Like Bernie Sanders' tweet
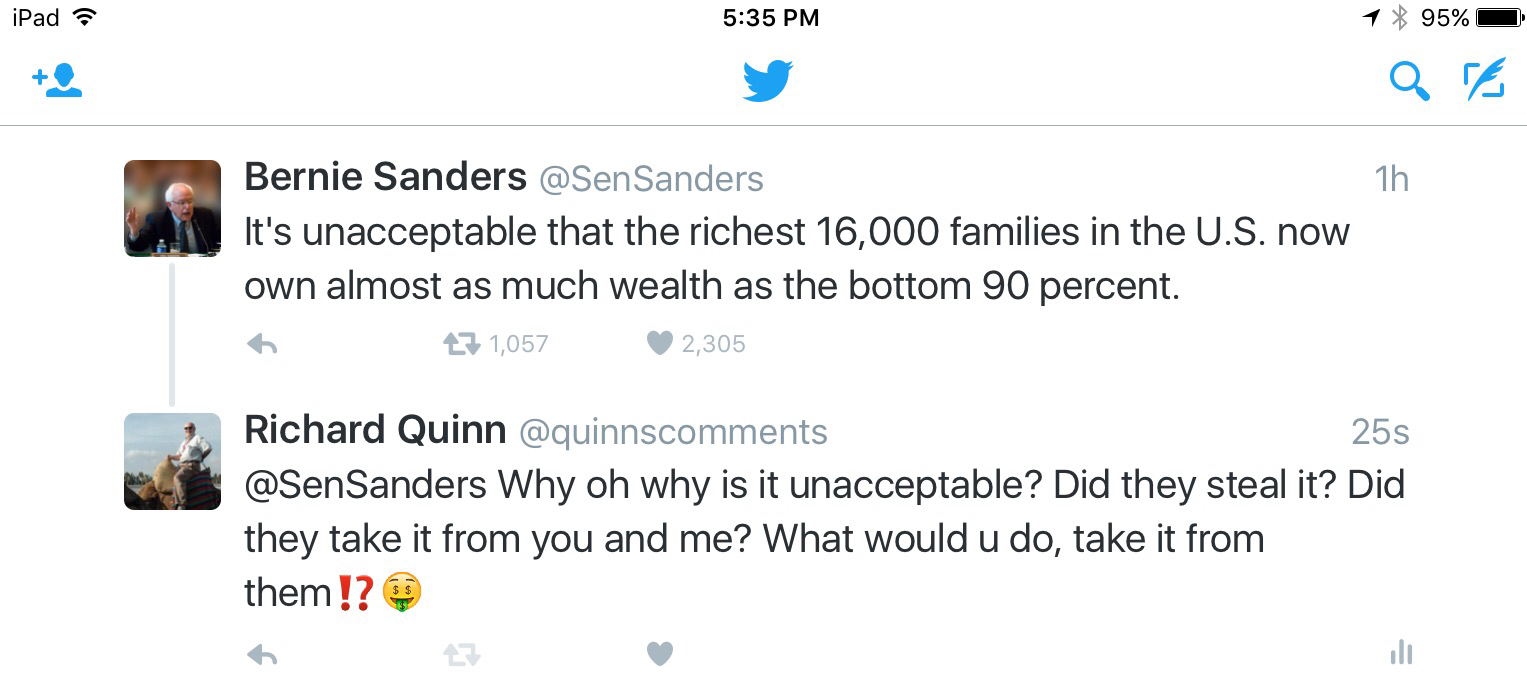This screenshot has height=686, width=1527. (x=660, y=344)
